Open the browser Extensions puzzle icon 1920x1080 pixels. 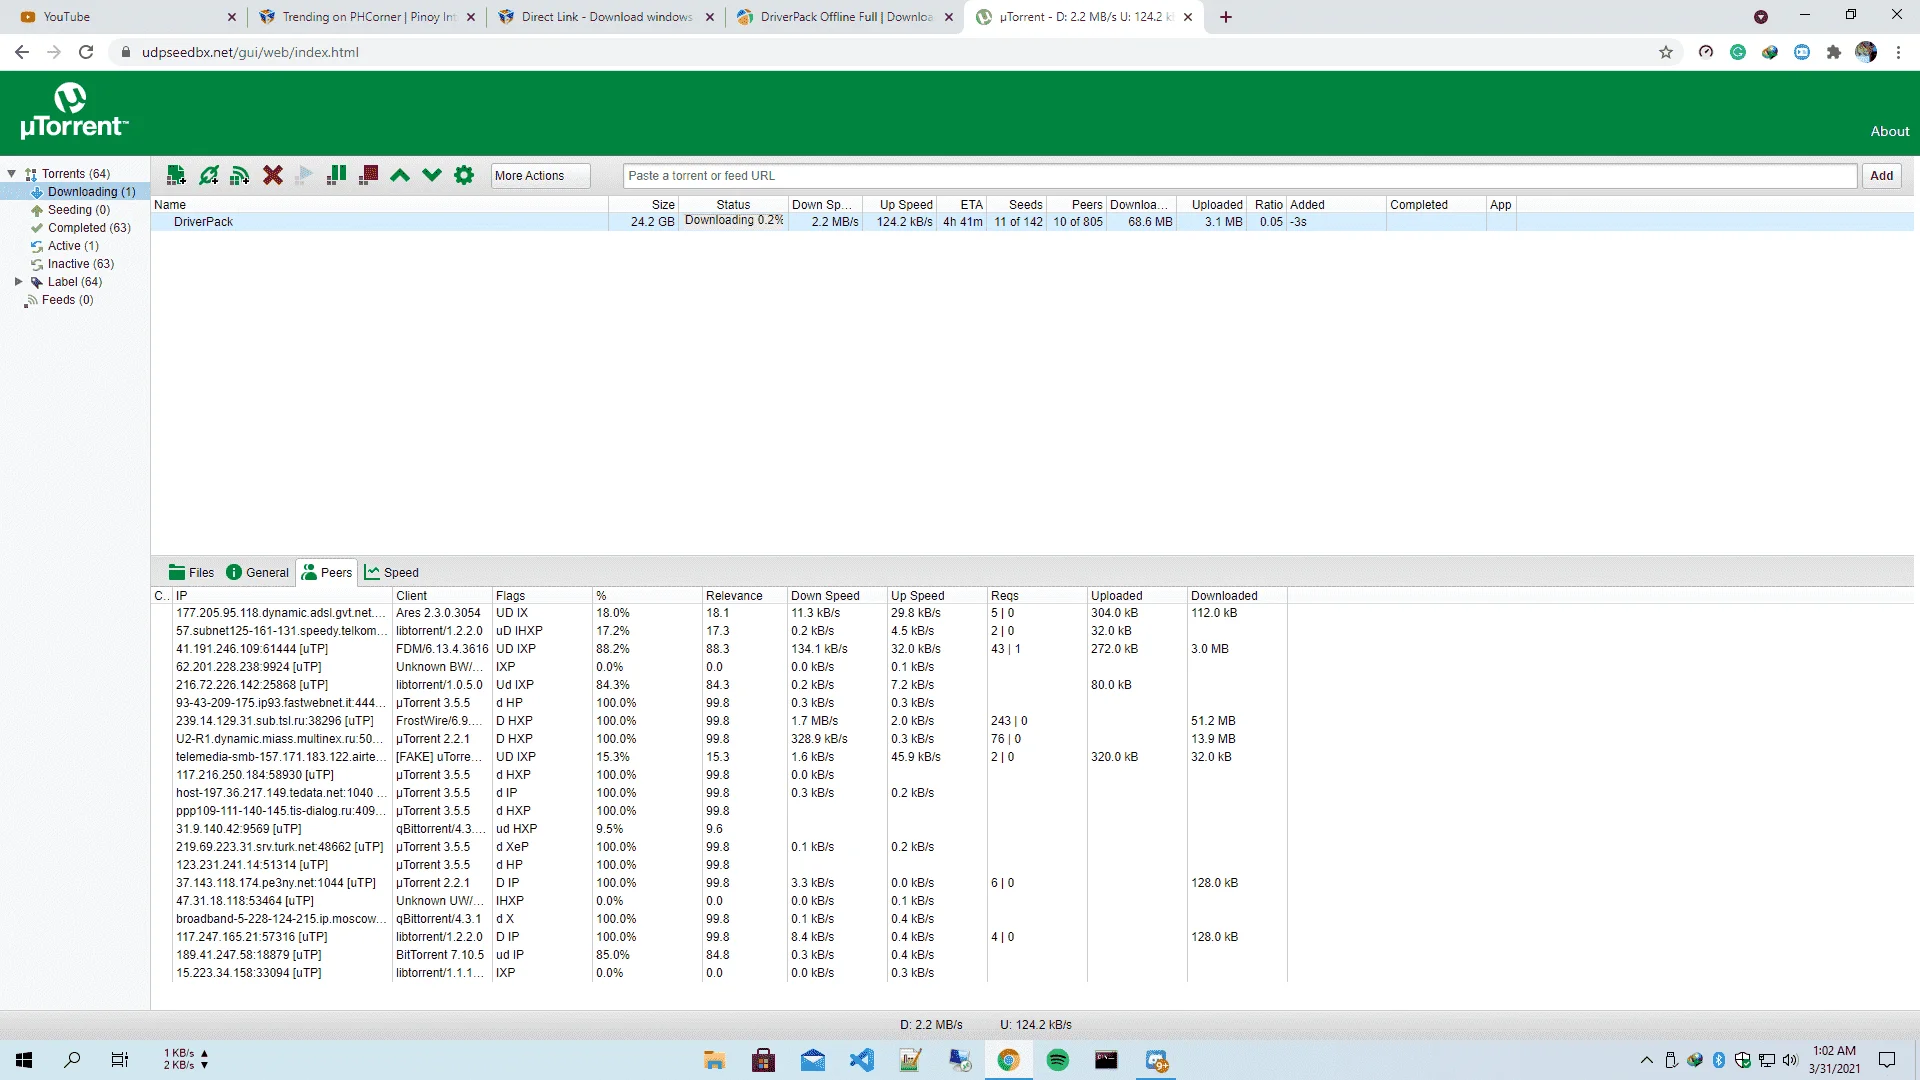[x=1834, y=52]
